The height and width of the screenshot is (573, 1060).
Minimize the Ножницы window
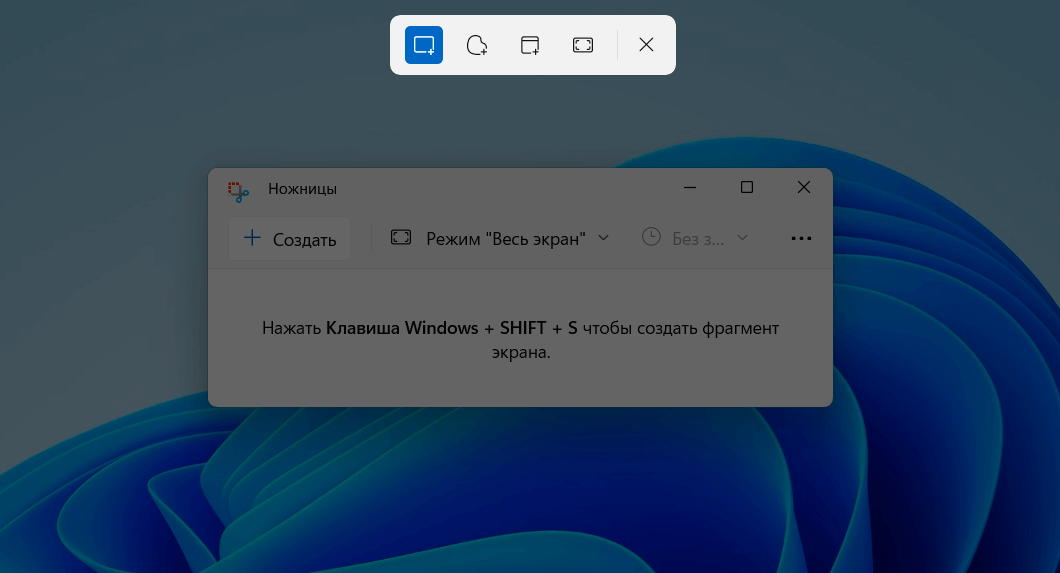pyautogui.click(x=690, y=188)
